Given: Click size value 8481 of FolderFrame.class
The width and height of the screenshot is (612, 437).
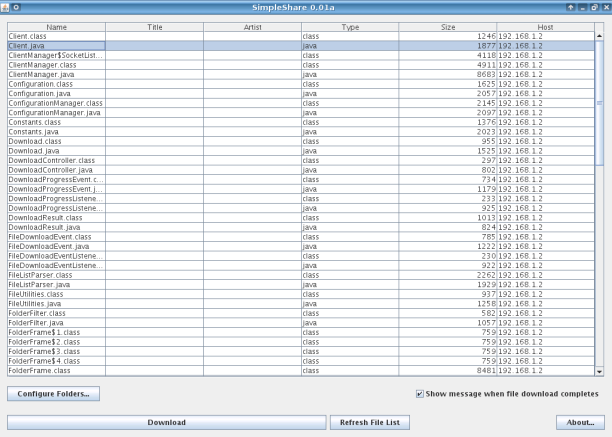Looking at the screenshot, I should [486, 371].
